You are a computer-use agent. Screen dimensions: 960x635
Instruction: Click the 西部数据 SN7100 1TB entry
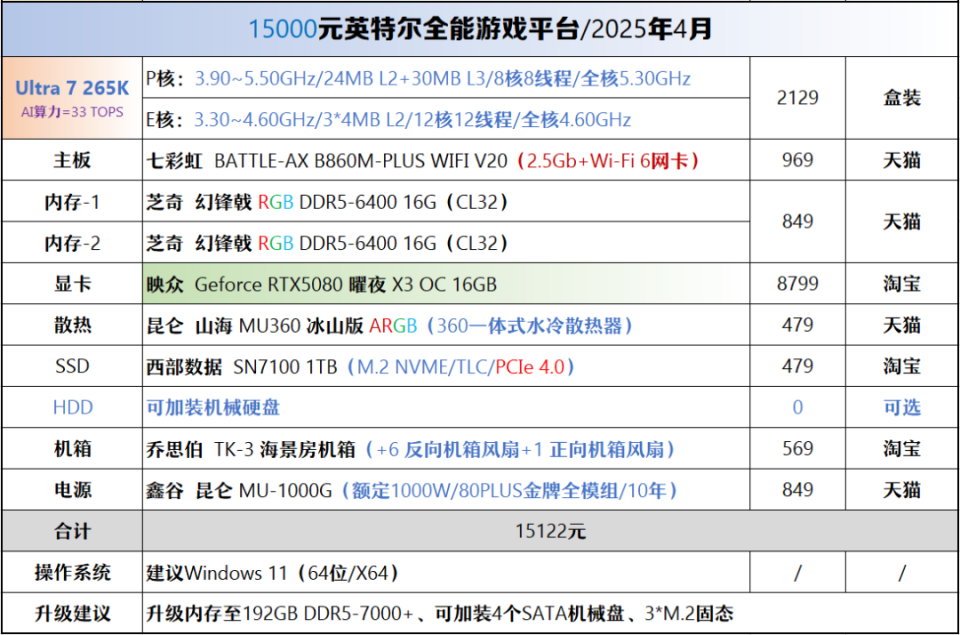pyautogui.click(x=361, y=367)
